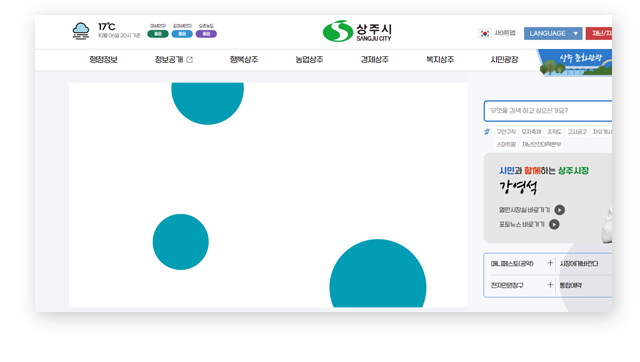The image size is (640, 362).
Task: Click the 고시공고 search tag
Action: coord(577,131)
